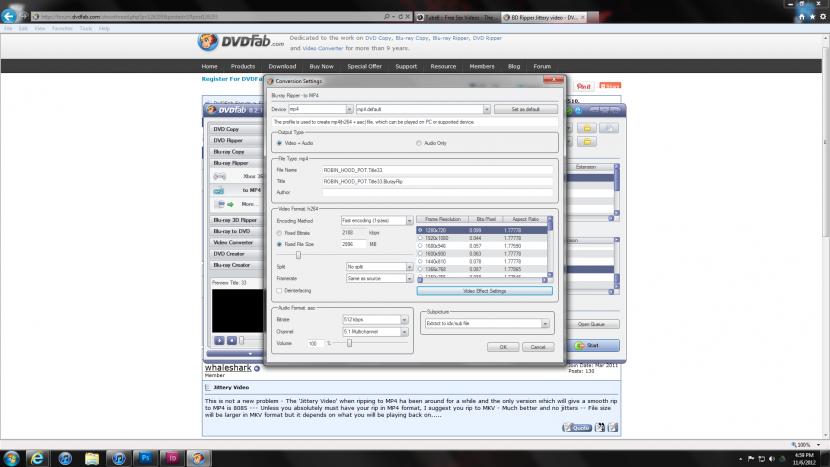Click the browser back arrow button
Viewport: 830px width, 467px height.
[8, 16]
